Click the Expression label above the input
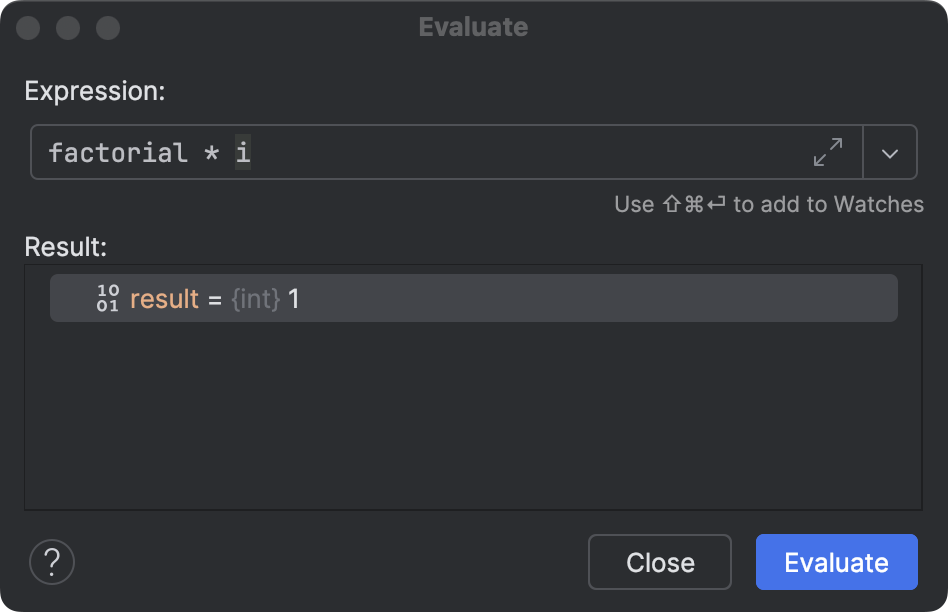Image resolution: width=948 pixels, height=612 pixels. click(x=94, y=91)
